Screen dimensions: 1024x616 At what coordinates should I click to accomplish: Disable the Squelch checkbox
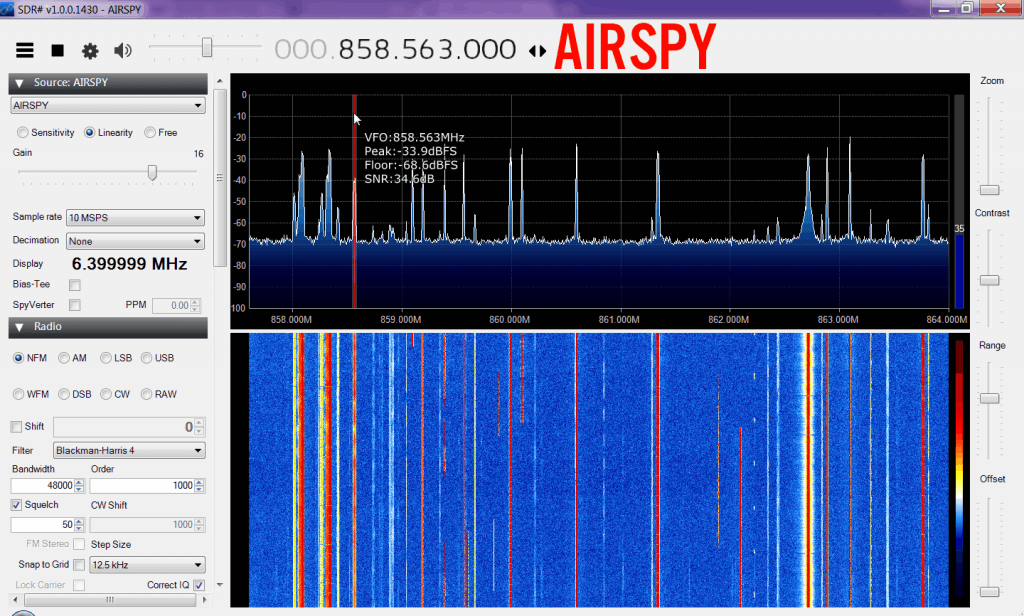(x=17, y=505)
